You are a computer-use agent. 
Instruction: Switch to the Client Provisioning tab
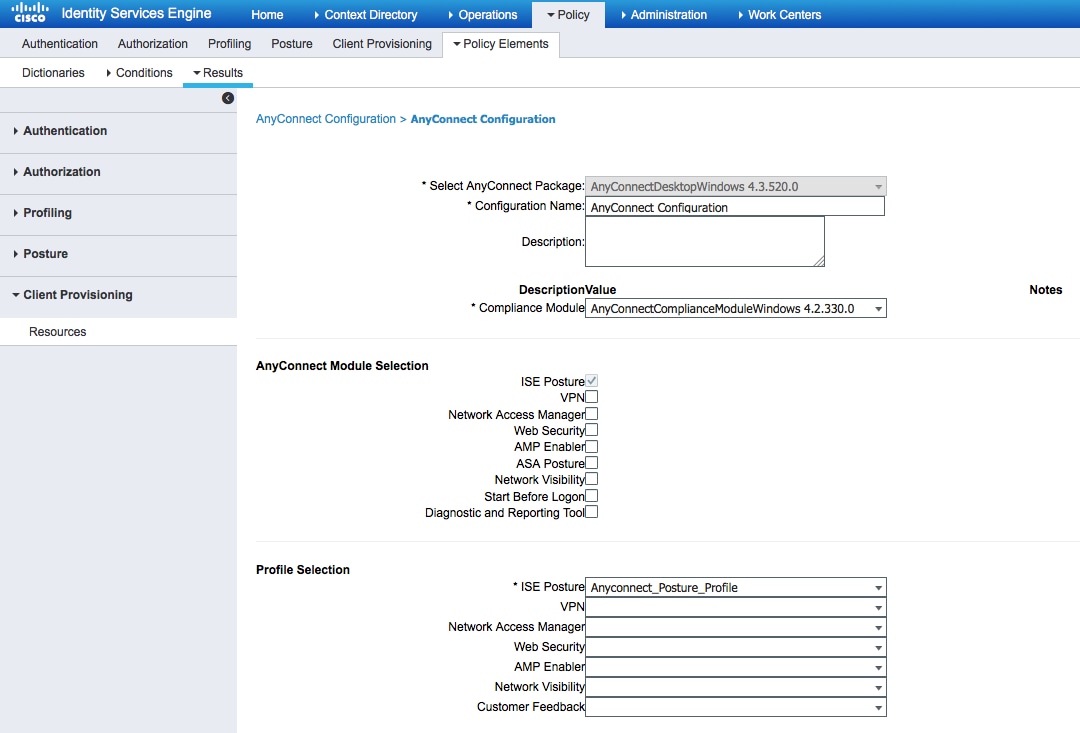point(382,43)
